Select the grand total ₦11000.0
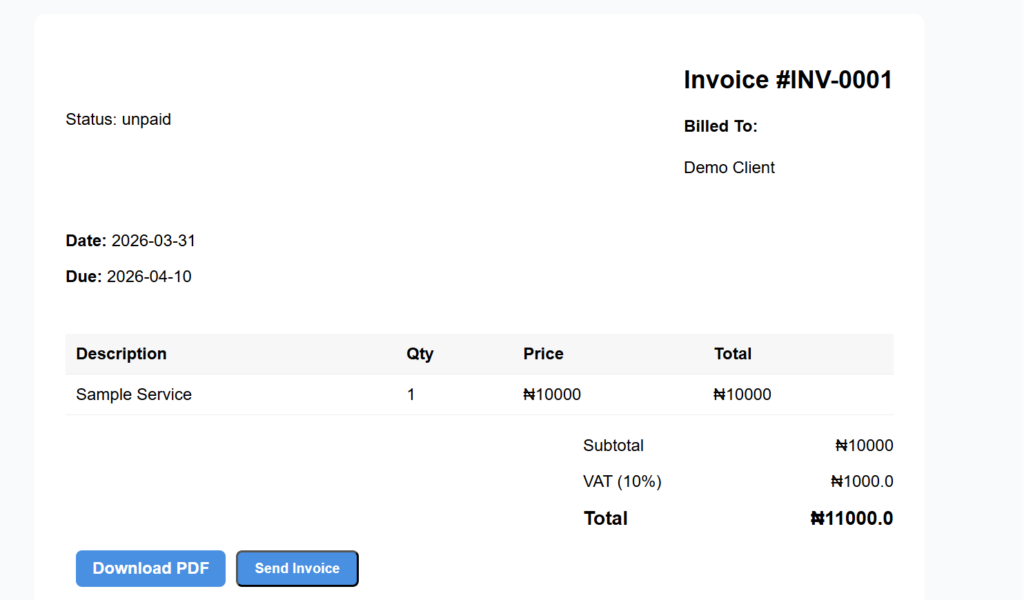This screenshot has height=600, width=1024. (x=852, y=519)
